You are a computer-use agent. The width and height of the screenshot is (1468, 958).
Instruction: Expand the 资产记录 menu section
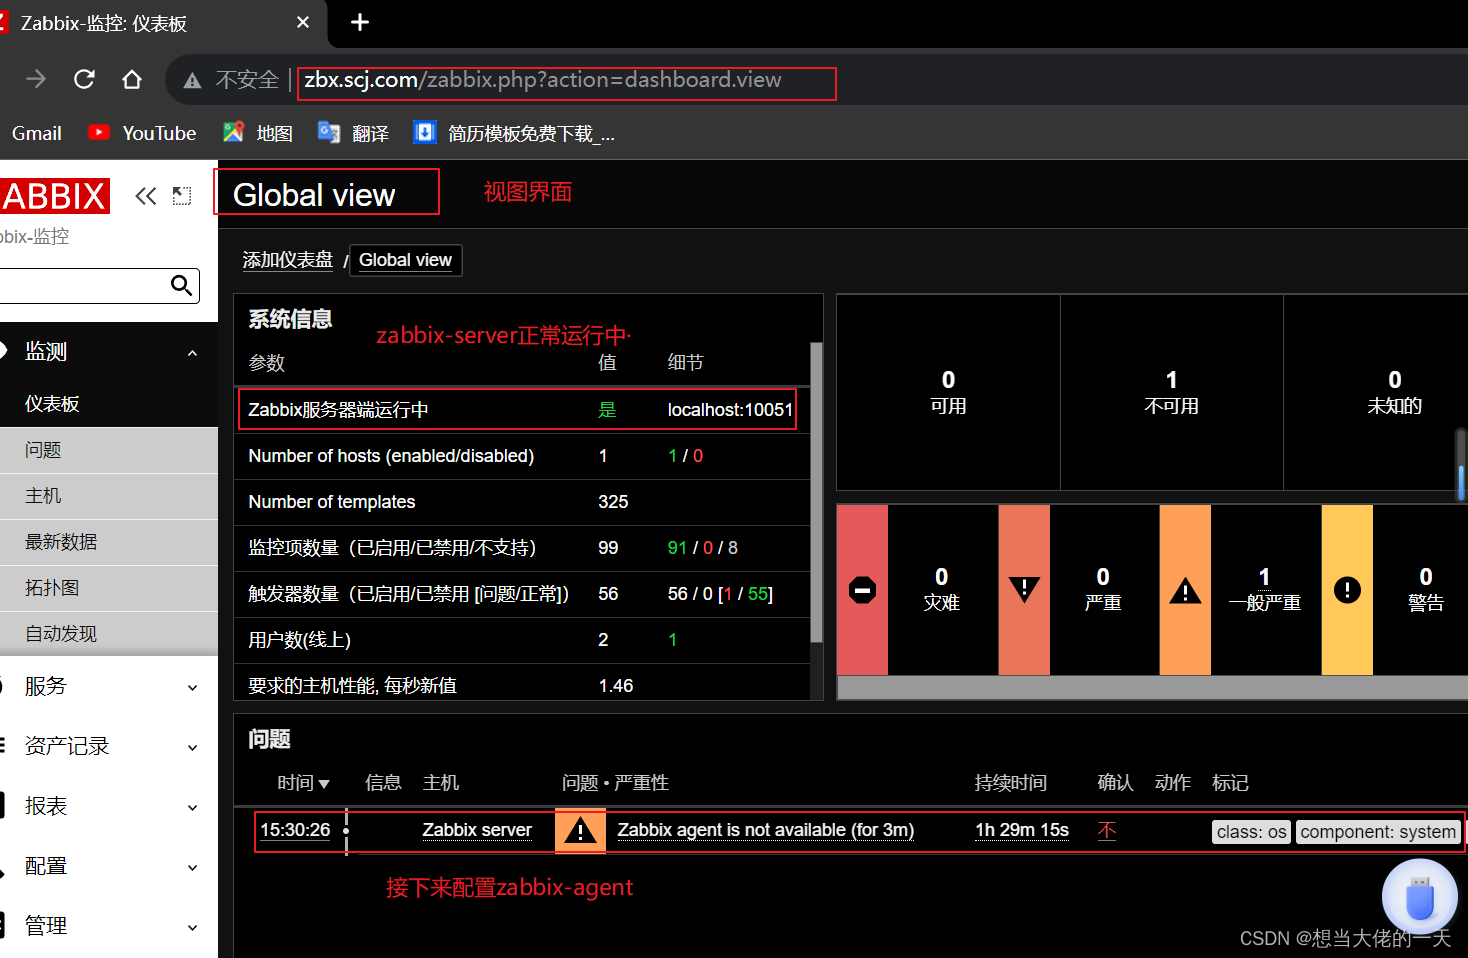pos(109,747)
